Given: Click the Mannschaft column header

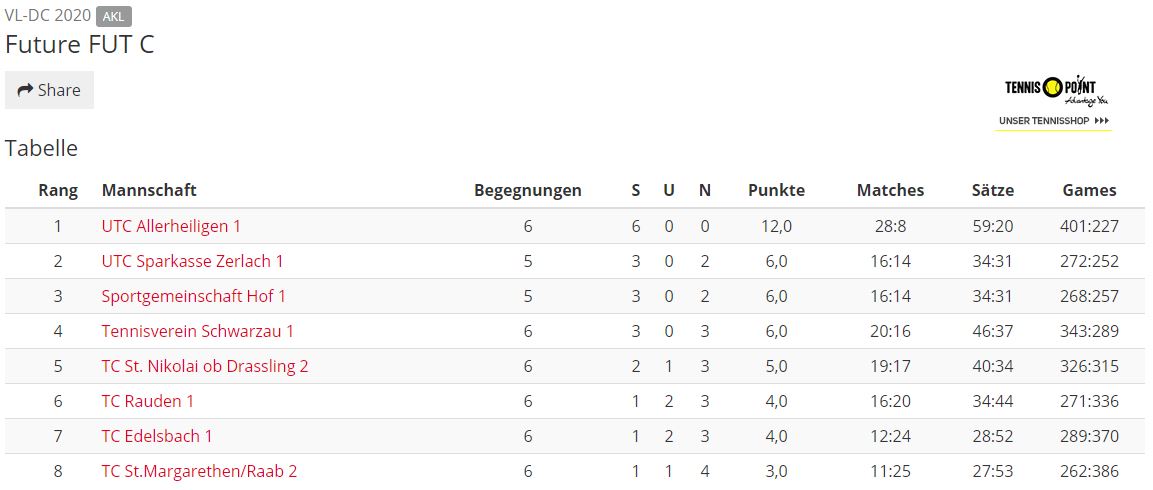Looking at the screenshot, I should [149, 190].
